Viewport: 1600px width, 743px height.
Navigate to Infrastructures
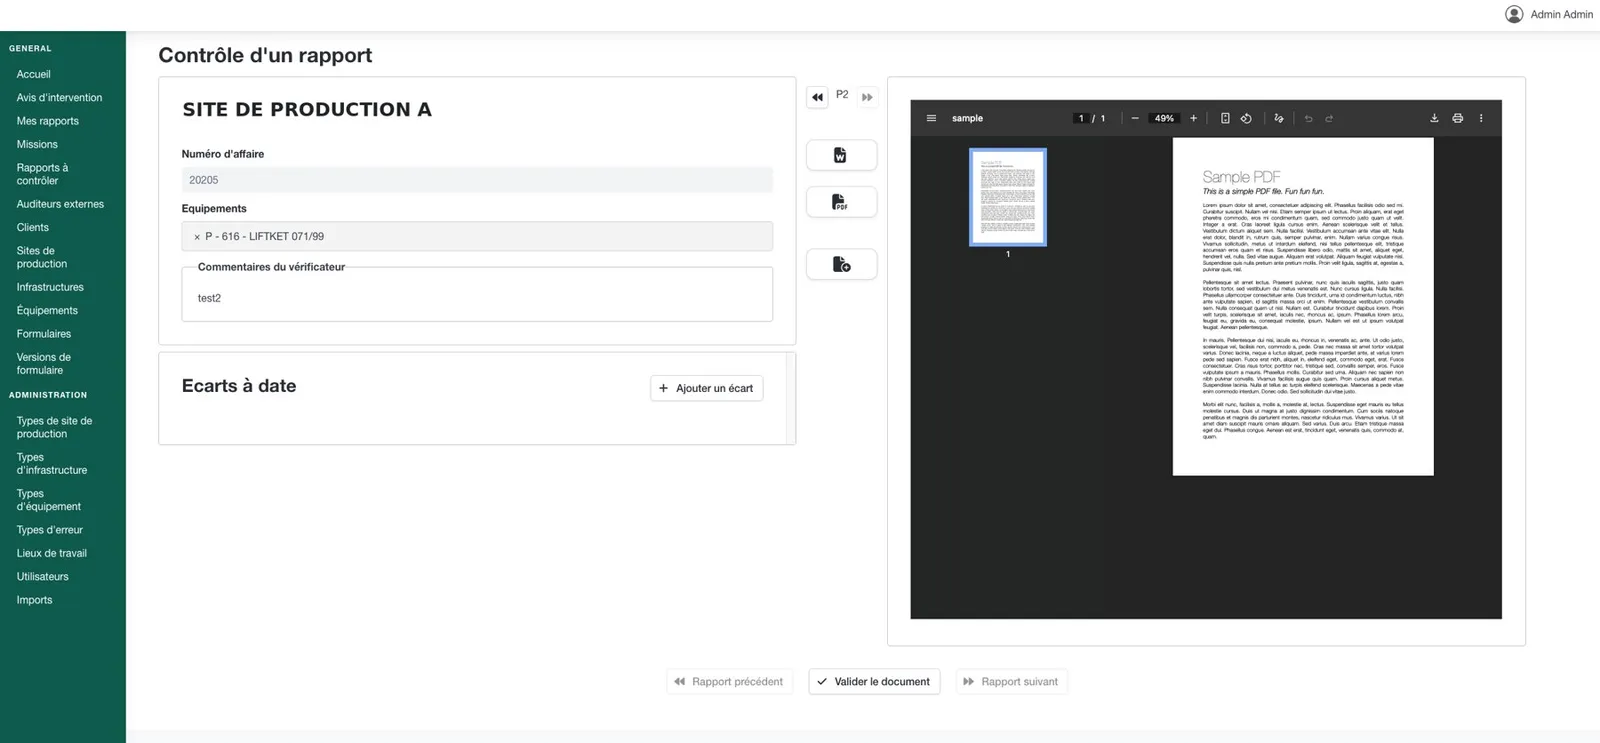(x=50, y=287)
